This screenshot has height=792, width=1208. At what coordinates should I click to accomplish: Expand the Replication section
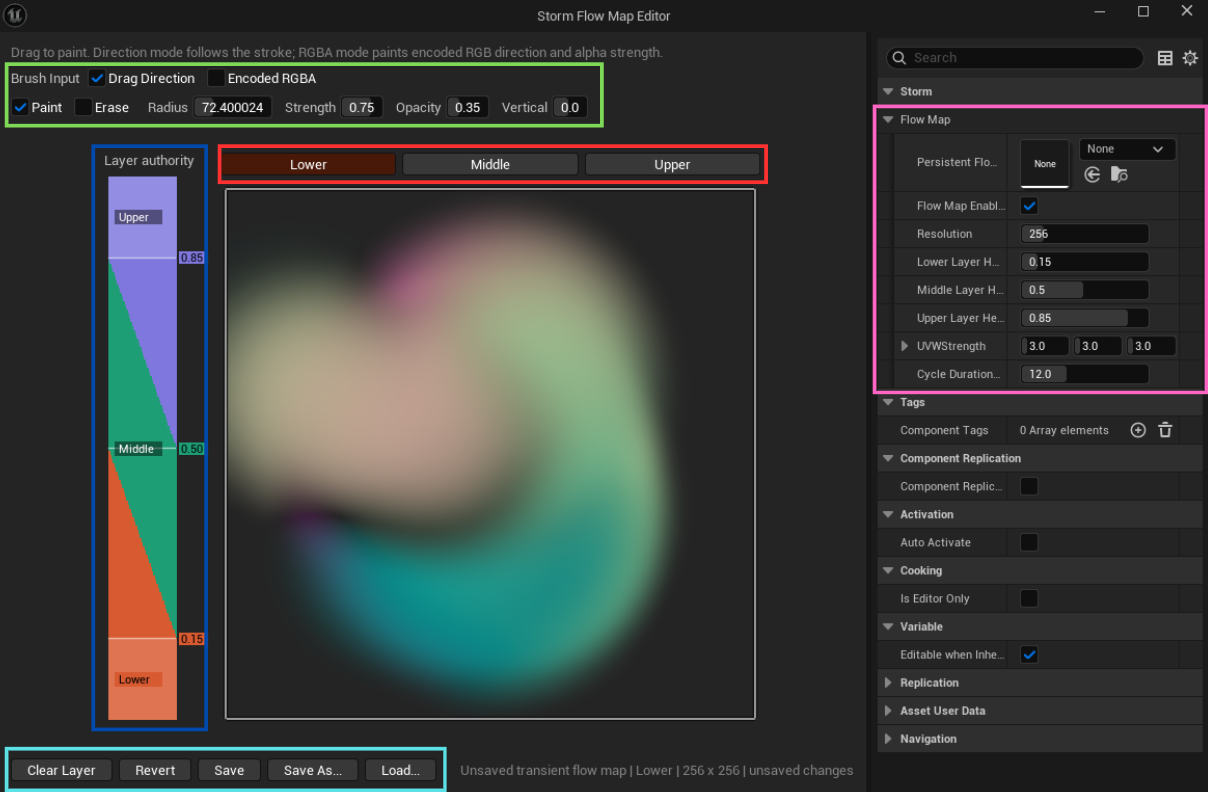click(x=888, y=682)
